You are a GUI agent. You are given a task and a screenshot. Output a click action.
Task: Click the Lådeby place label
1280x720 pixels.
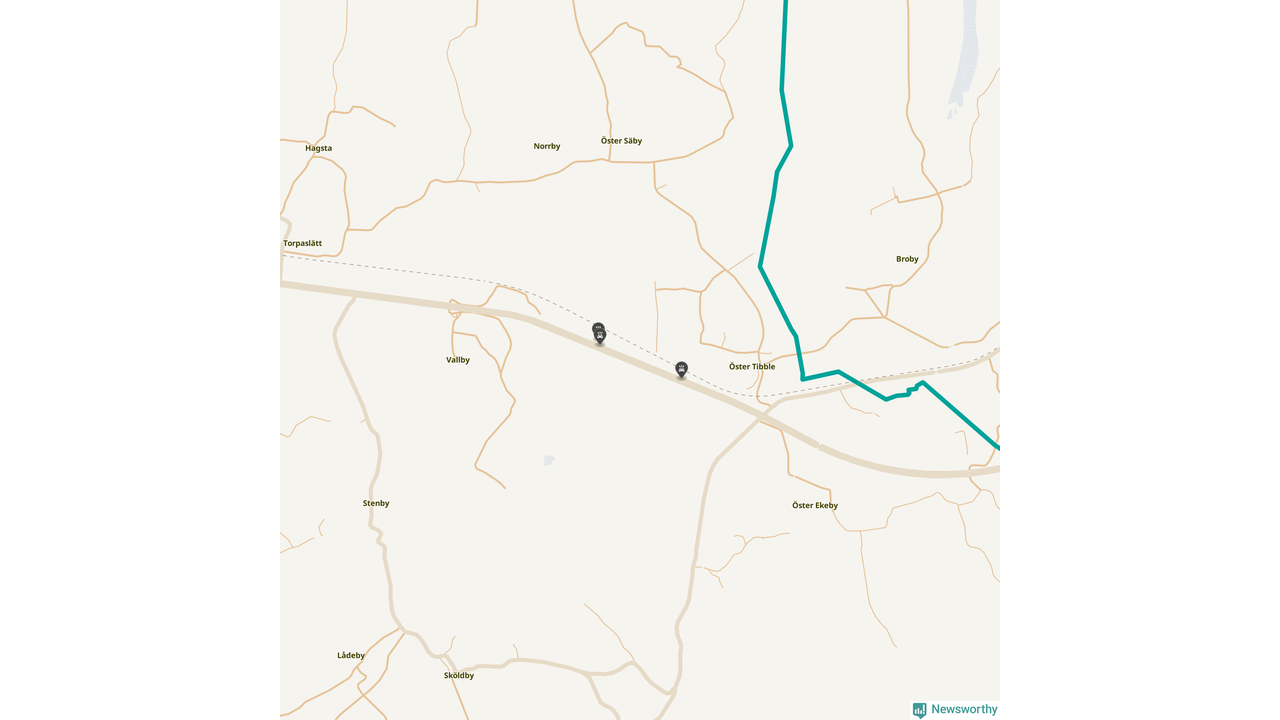(351, 655)
